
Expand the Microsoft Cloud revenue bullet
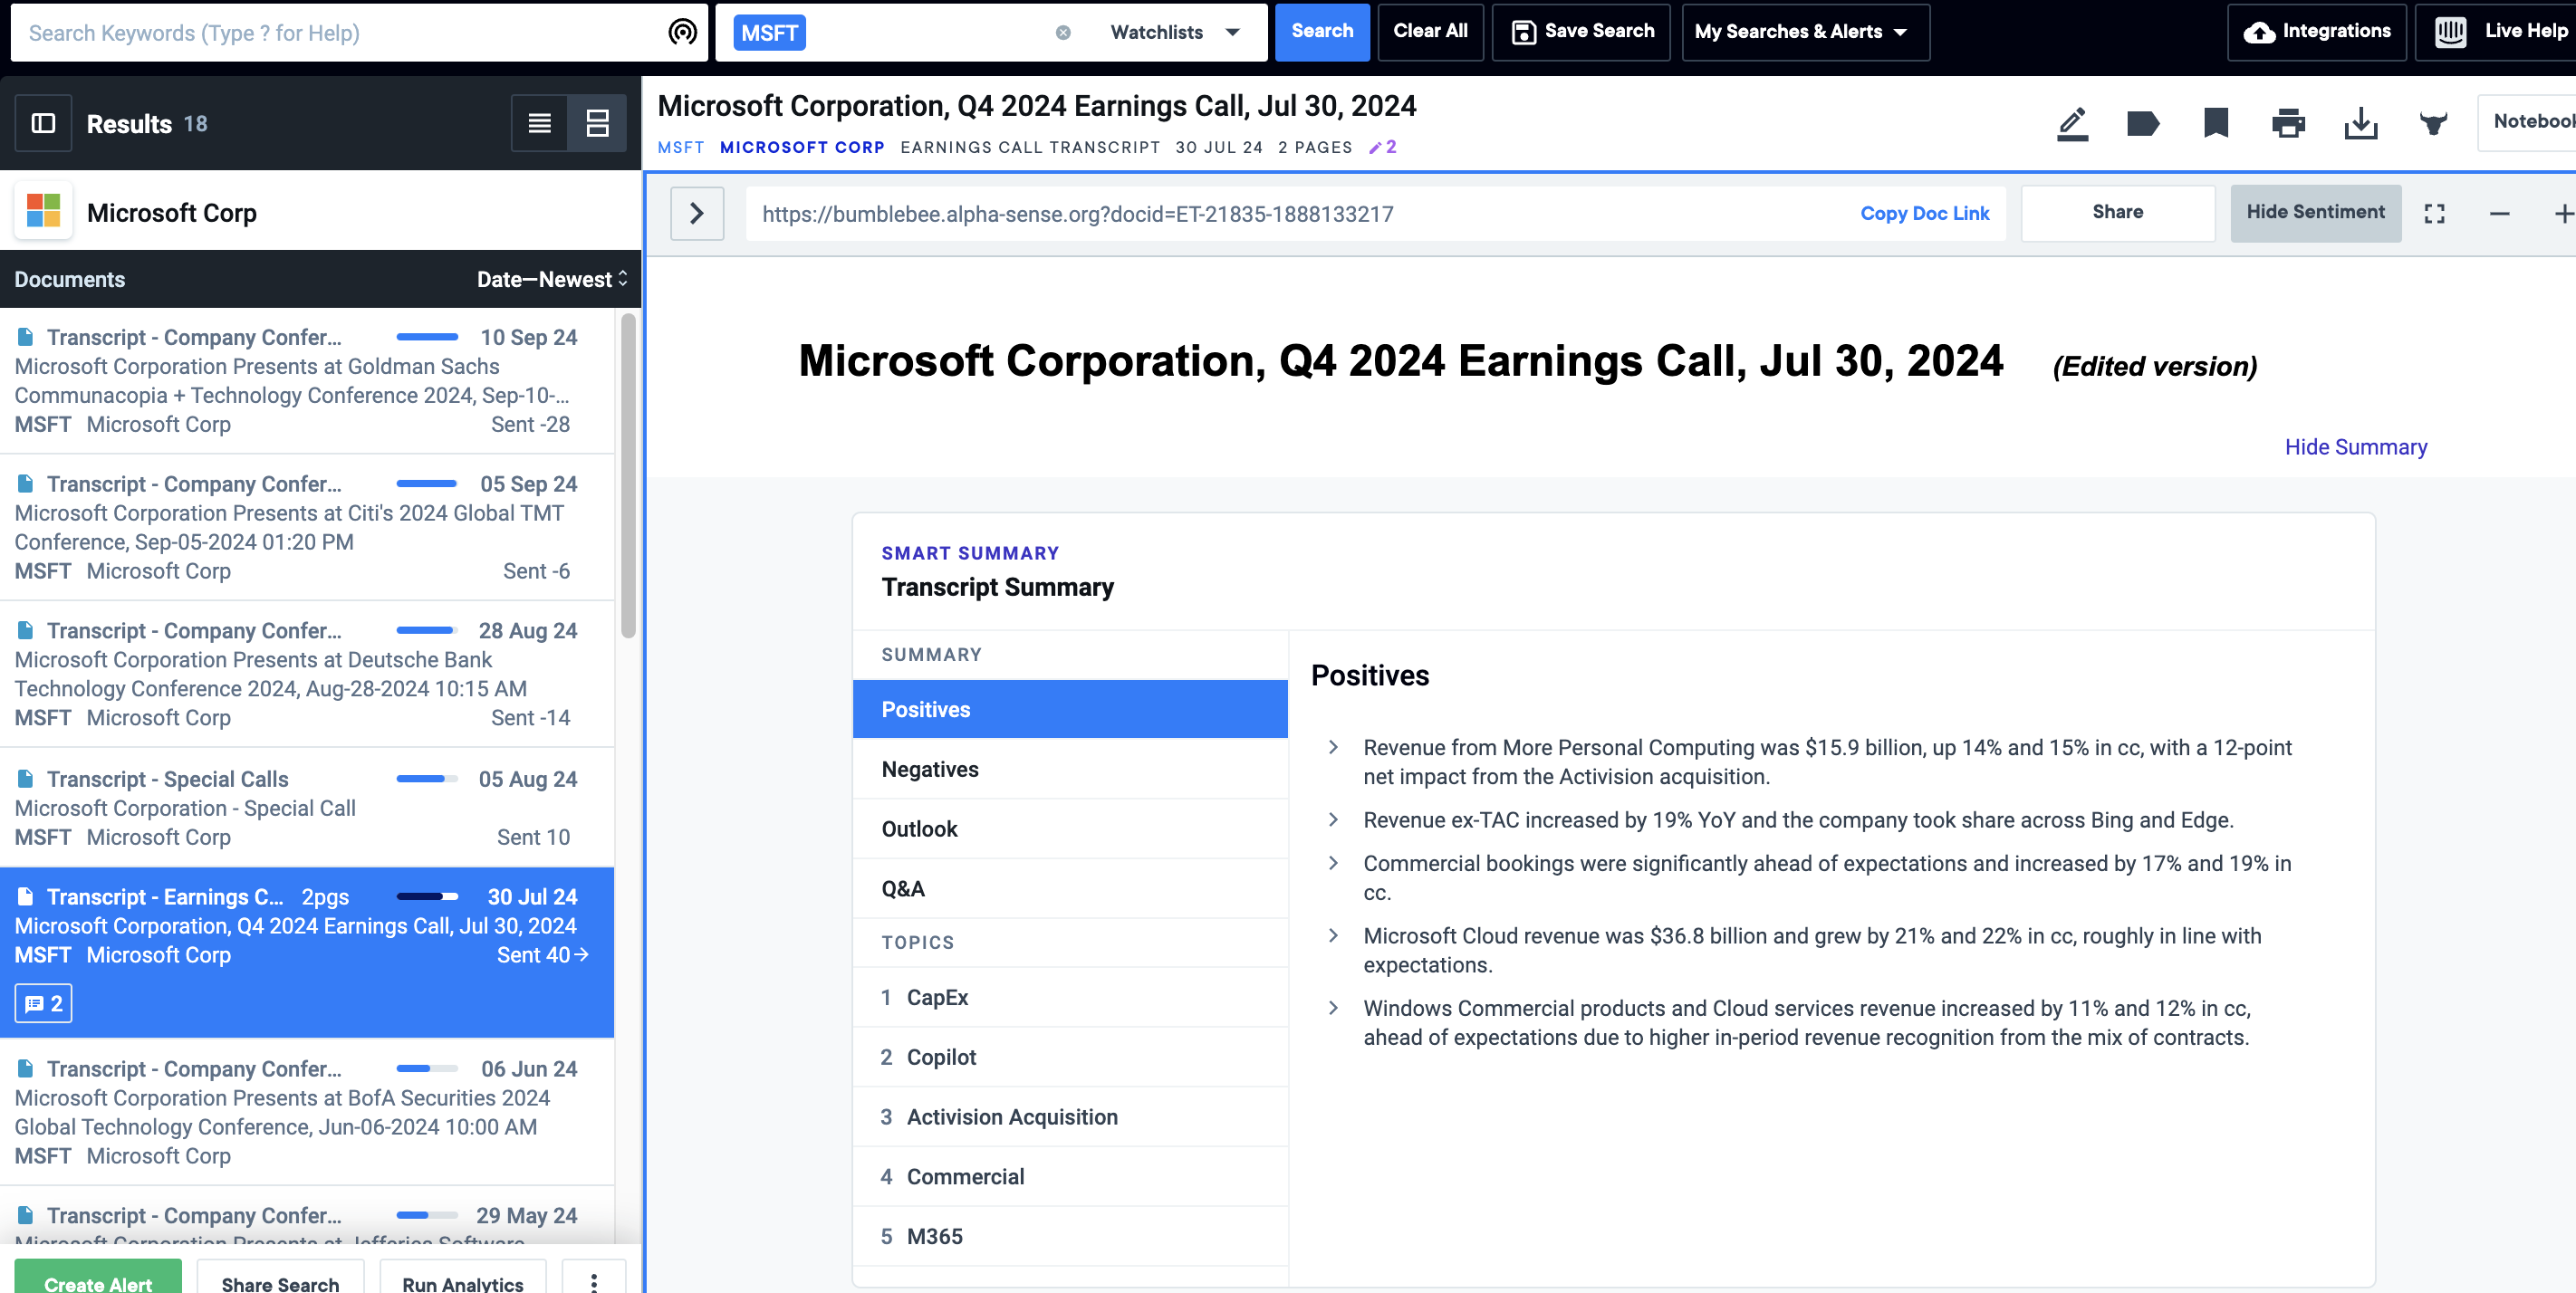(1333, 936)
